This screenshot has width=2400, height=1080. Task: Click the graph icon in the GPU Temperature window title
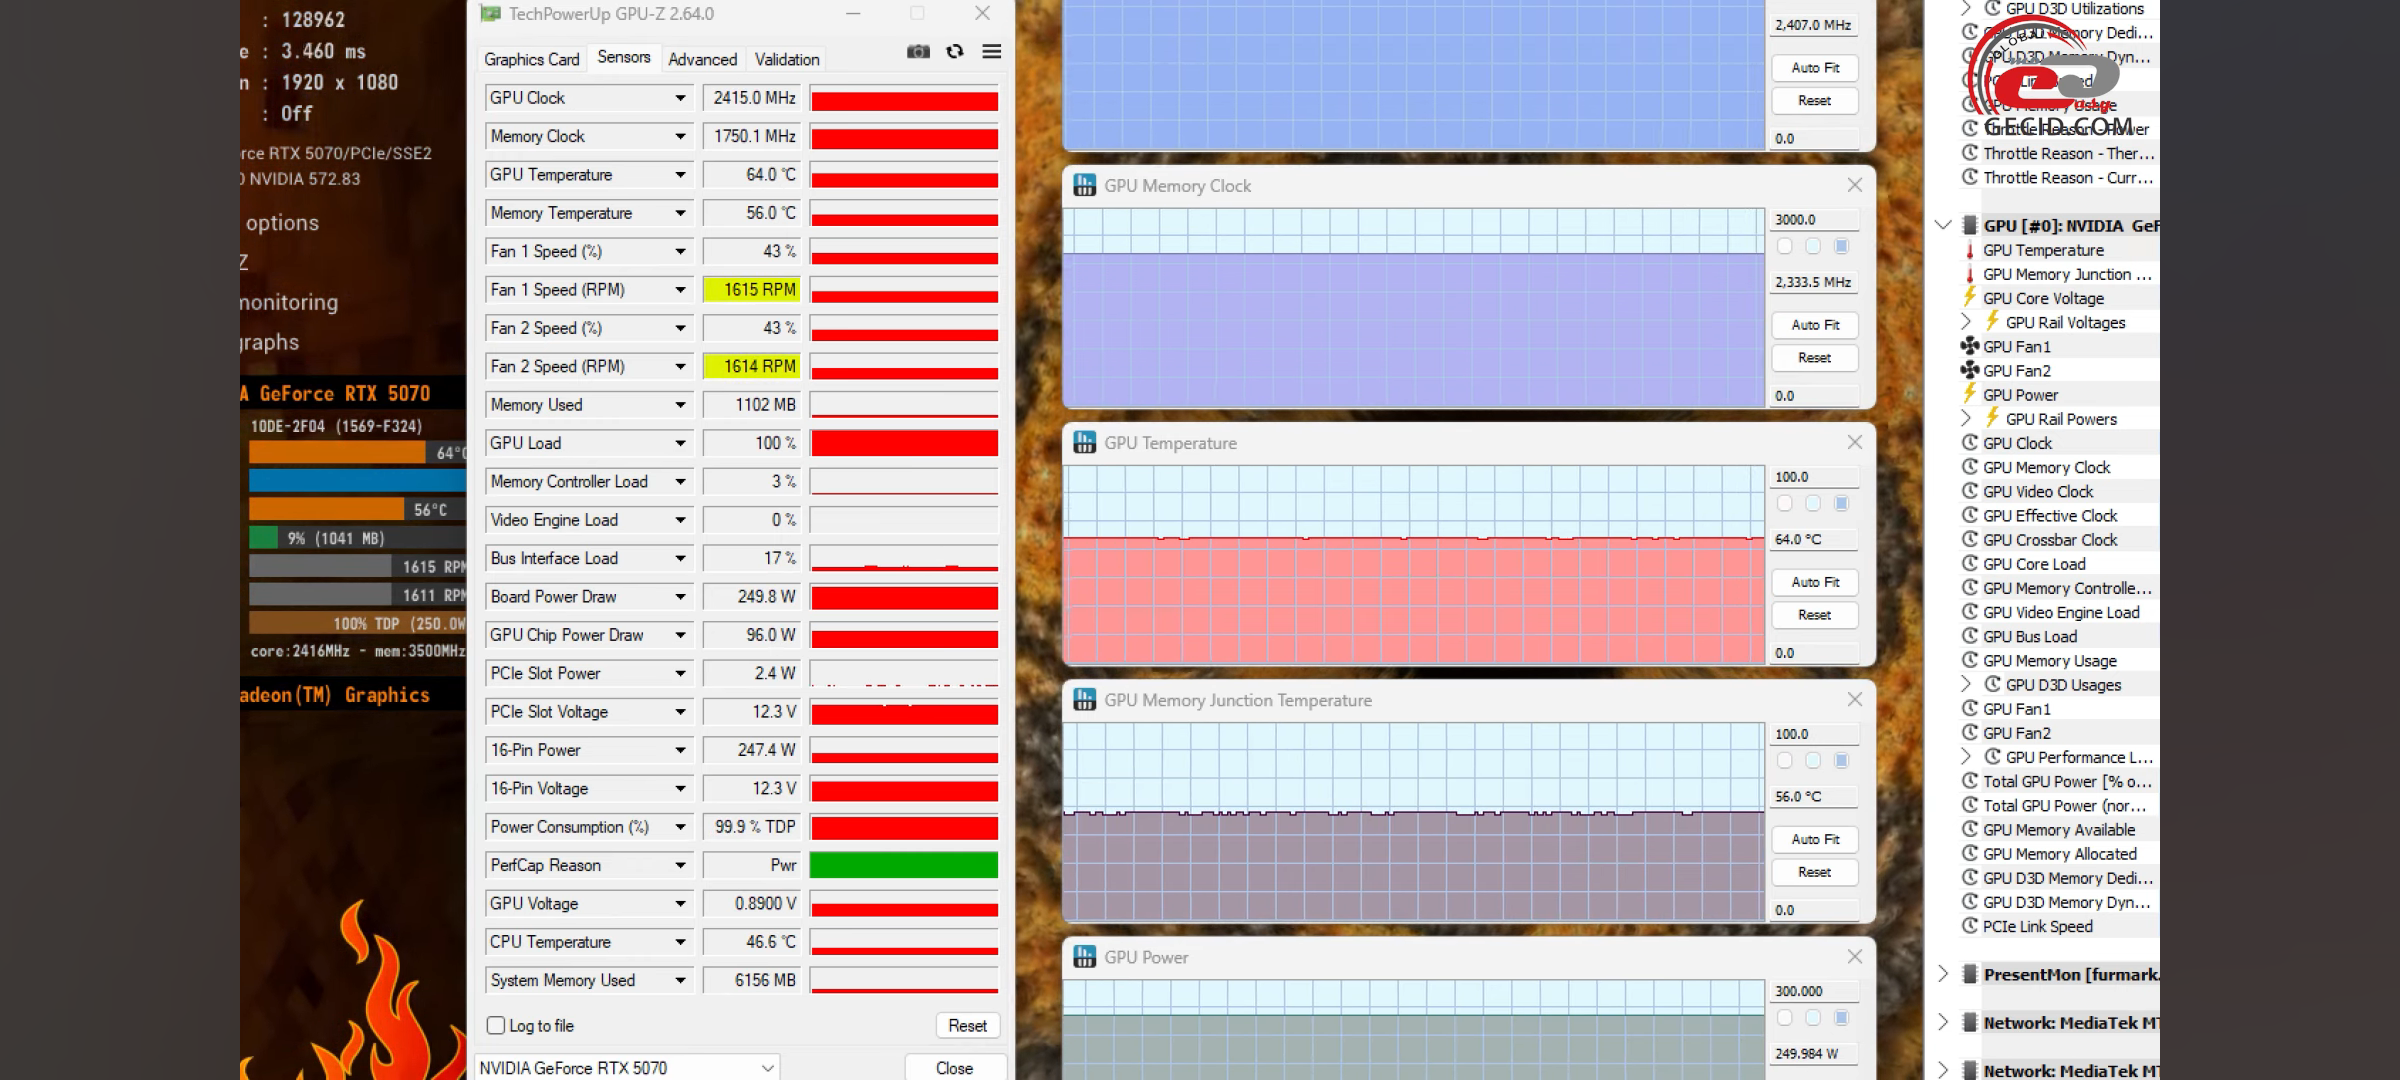click(1084, 443)
